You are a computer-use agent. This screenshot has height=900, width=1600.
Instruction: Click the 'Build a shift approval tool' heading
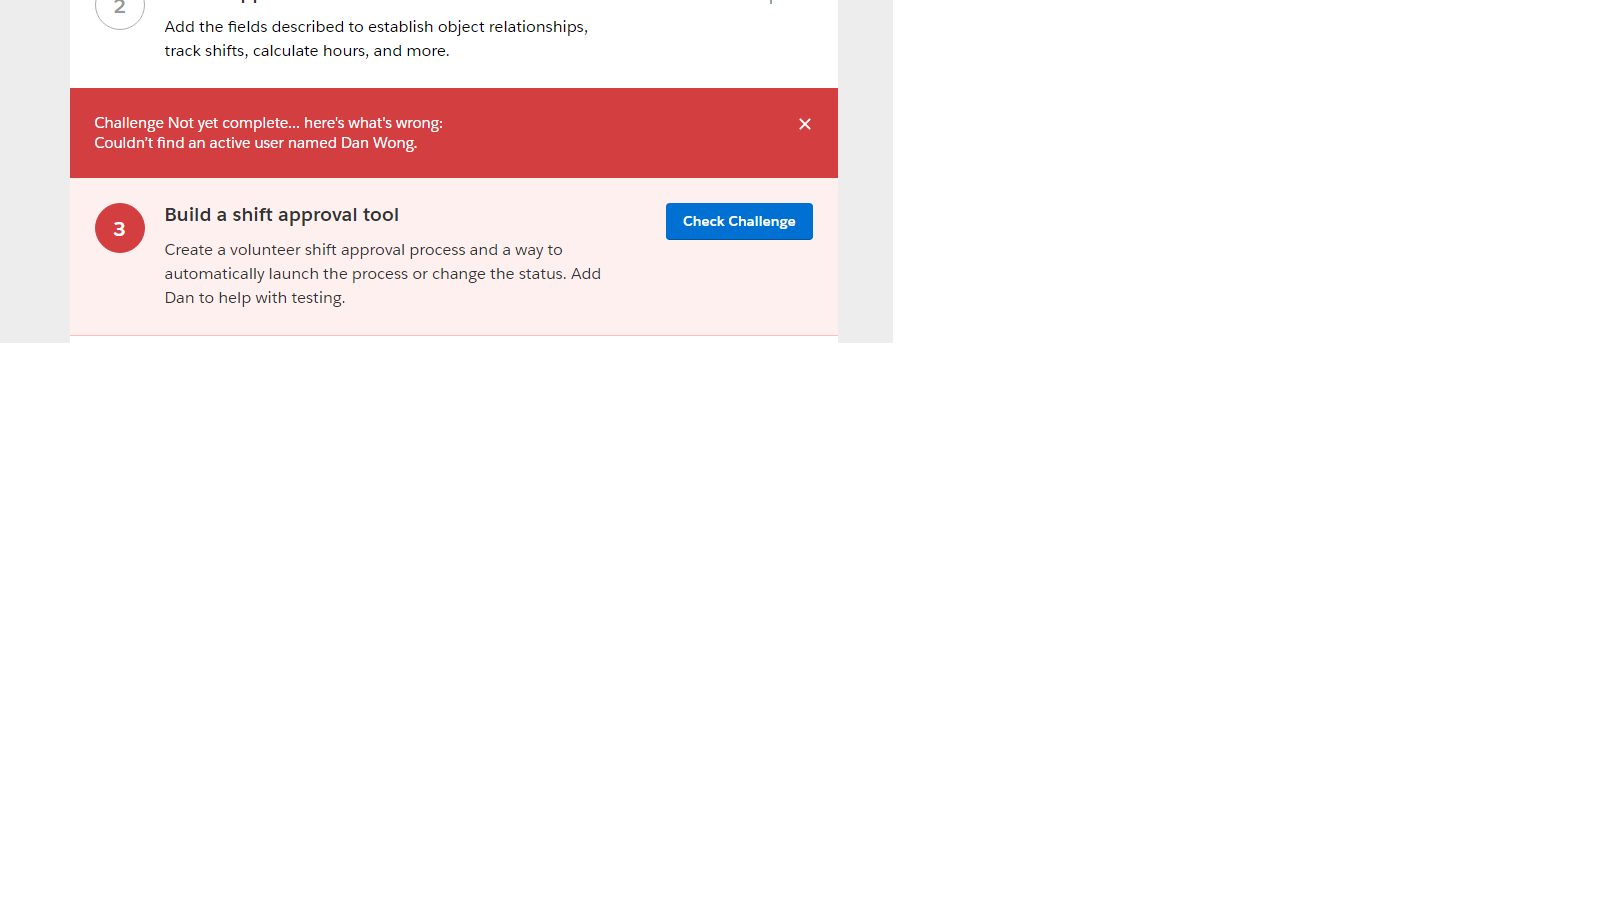282,215
